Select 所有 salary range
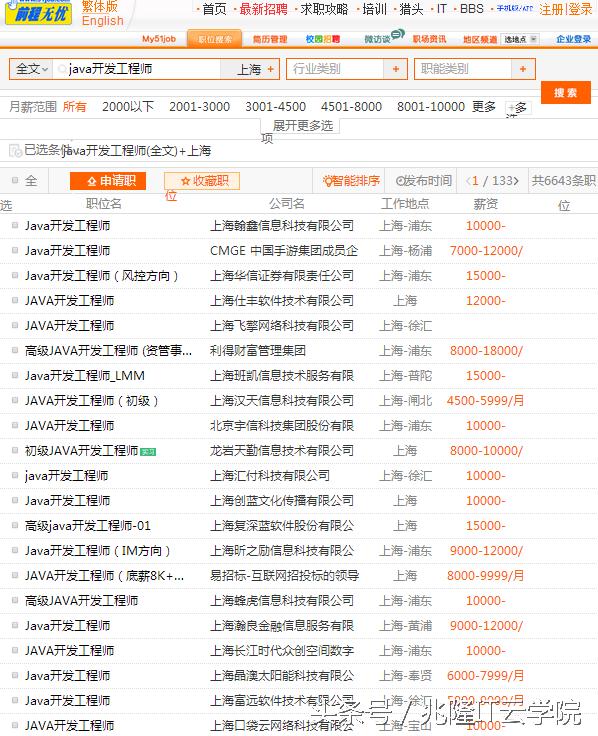The image size is (598, 736). coord(75,107)
